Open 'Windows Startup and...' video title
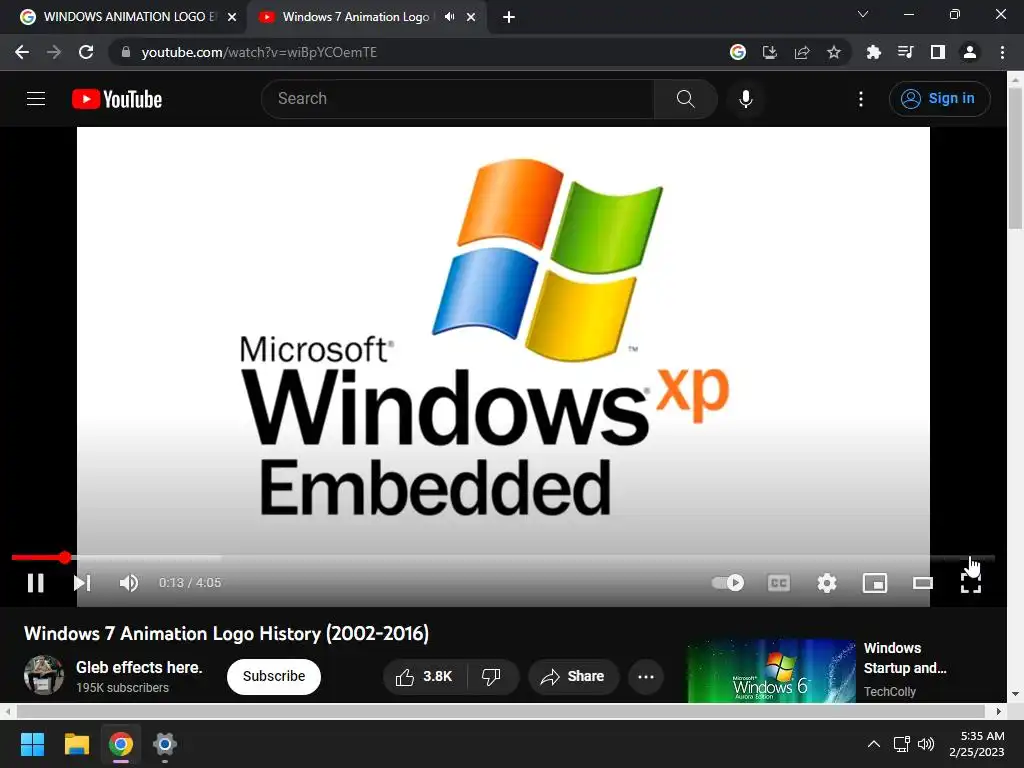Image resolution: width=1024 pixels, height=768 pixels. click(x=905, y=658)
